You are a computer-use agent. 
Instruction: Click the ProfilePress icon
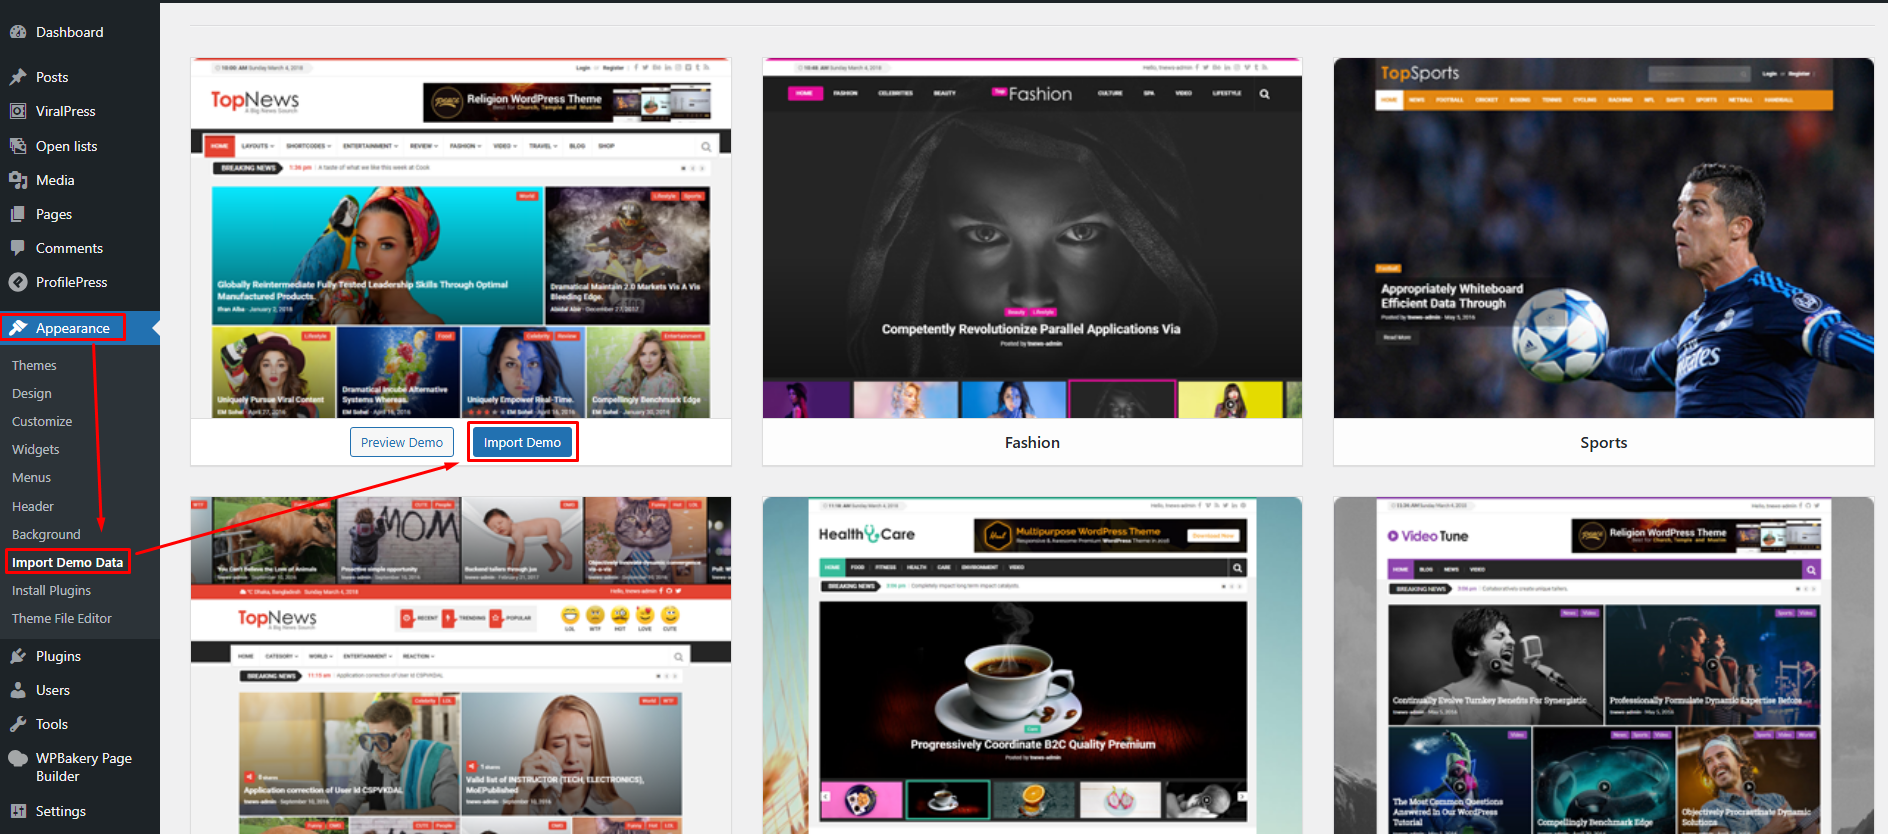click(x=18, y=282)
